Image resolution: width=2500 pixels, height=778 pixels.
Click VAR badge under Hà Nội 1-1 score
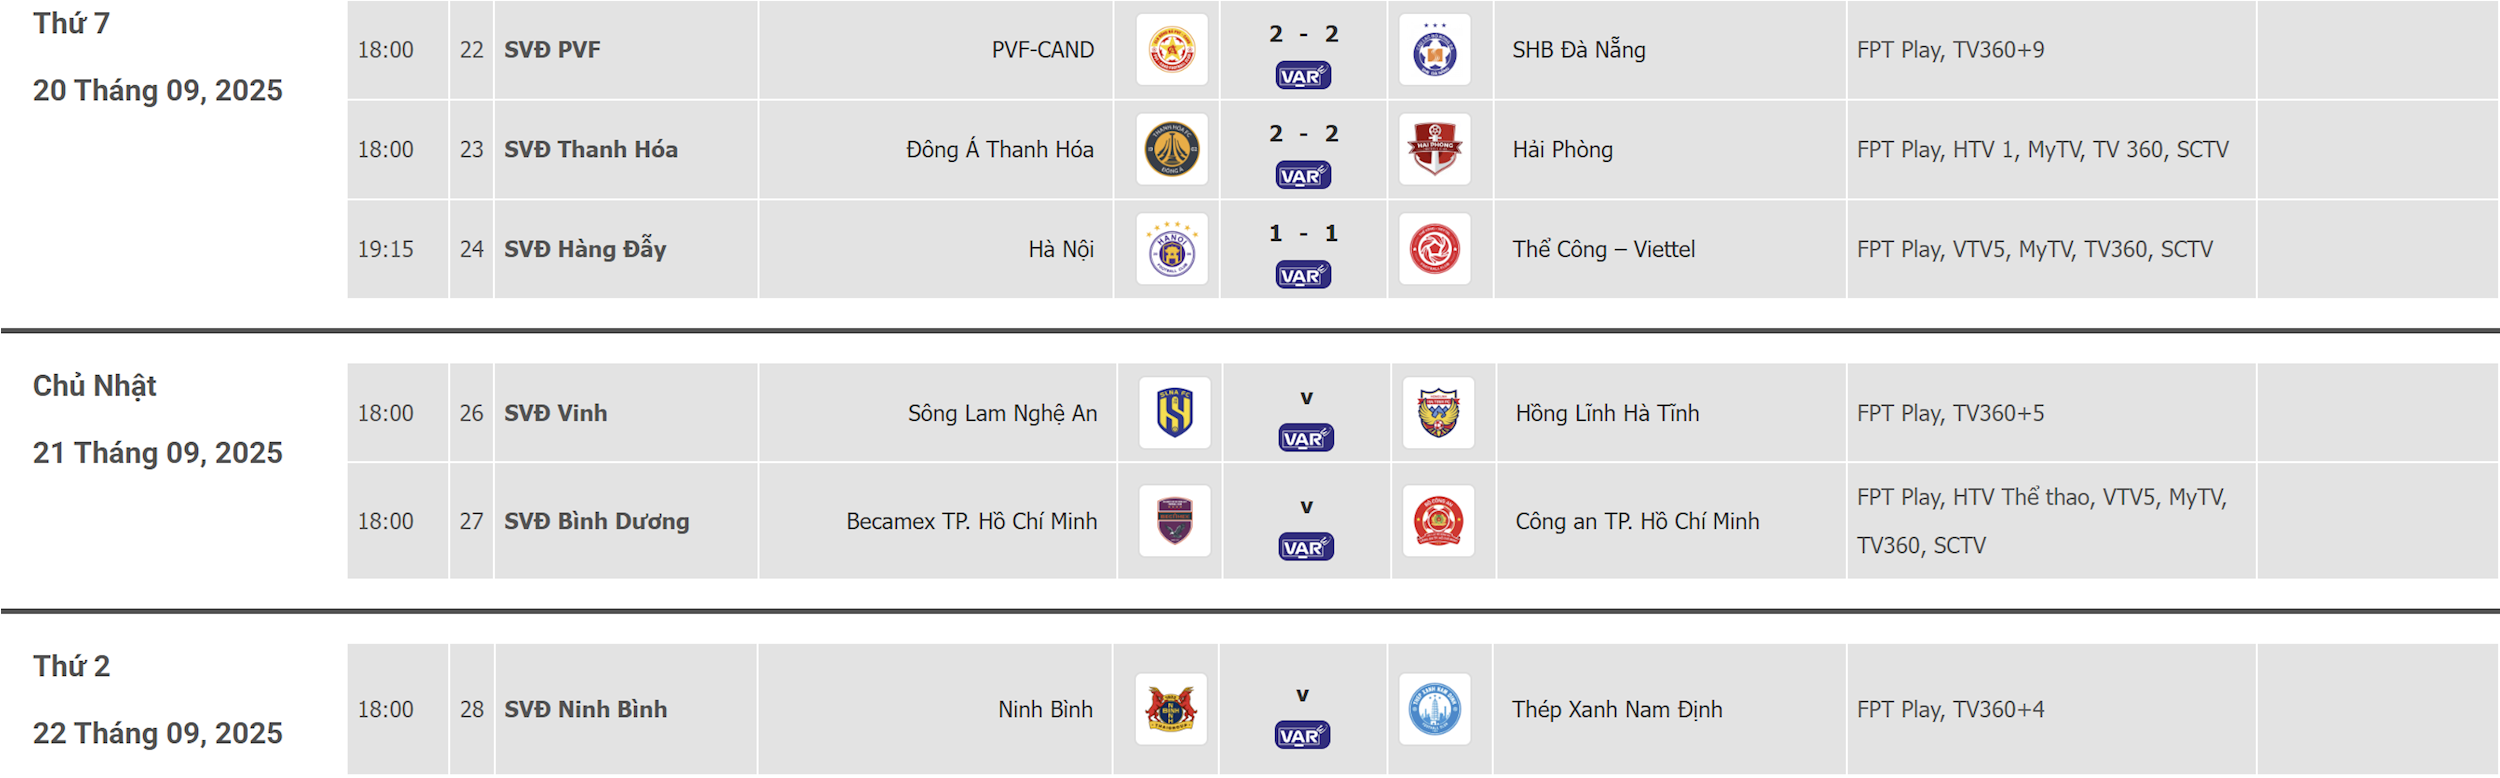(1303, 275)
